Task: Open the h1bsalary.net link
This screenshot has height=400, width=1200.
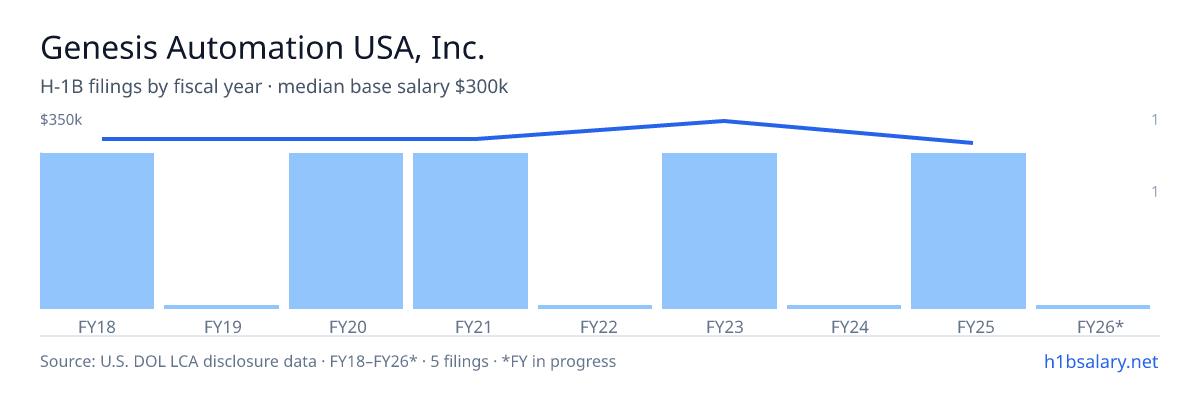Action: point(1100,361)
